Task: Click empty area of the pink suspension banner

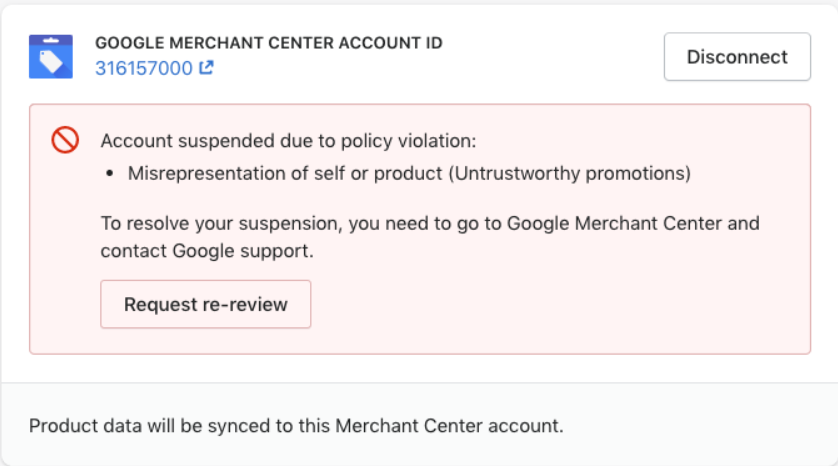Action: [x=561, y=305]
